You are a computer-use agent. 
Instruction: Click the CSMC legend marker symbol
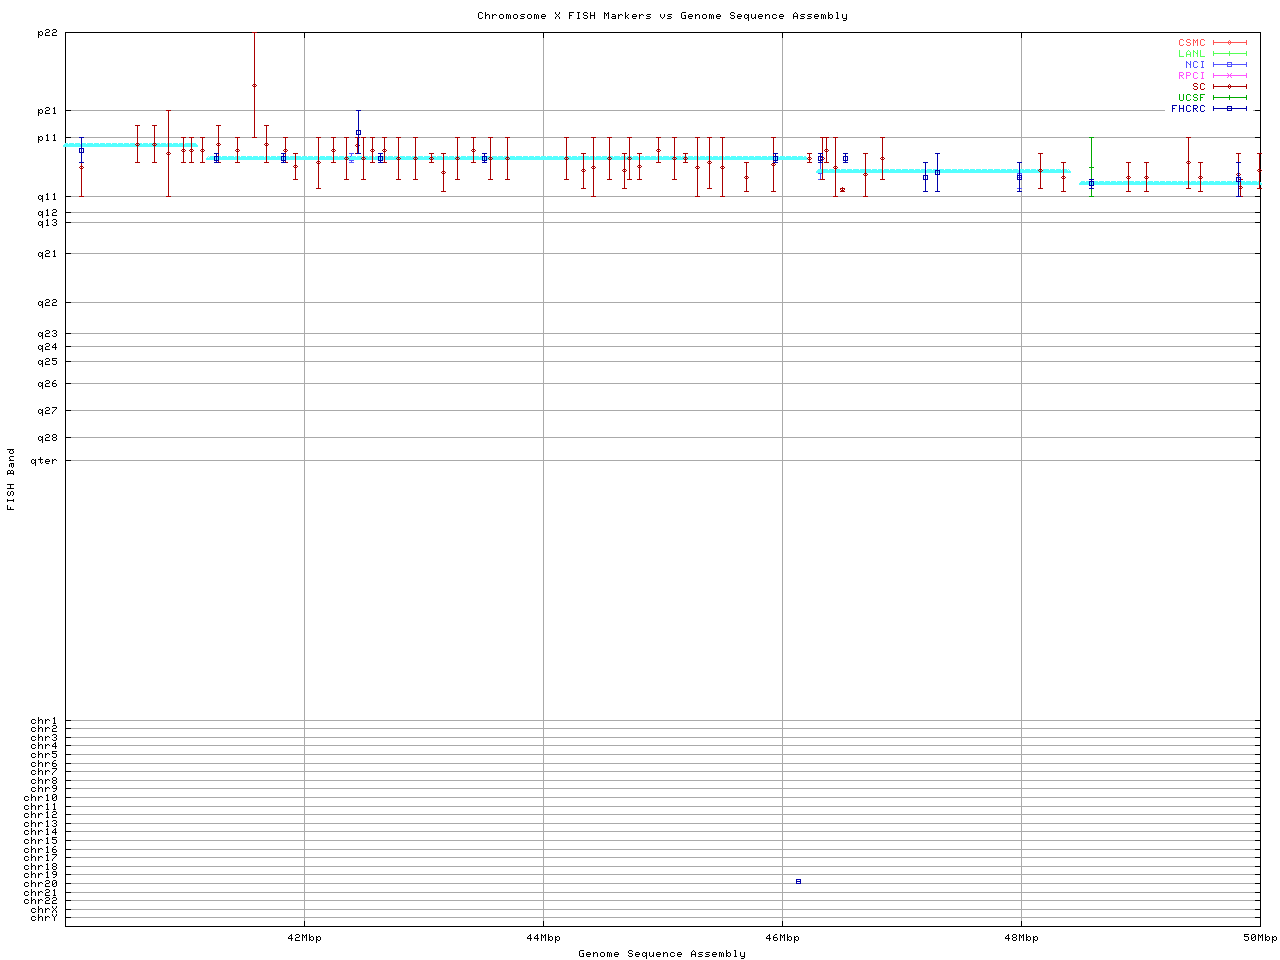[1229, 43]
